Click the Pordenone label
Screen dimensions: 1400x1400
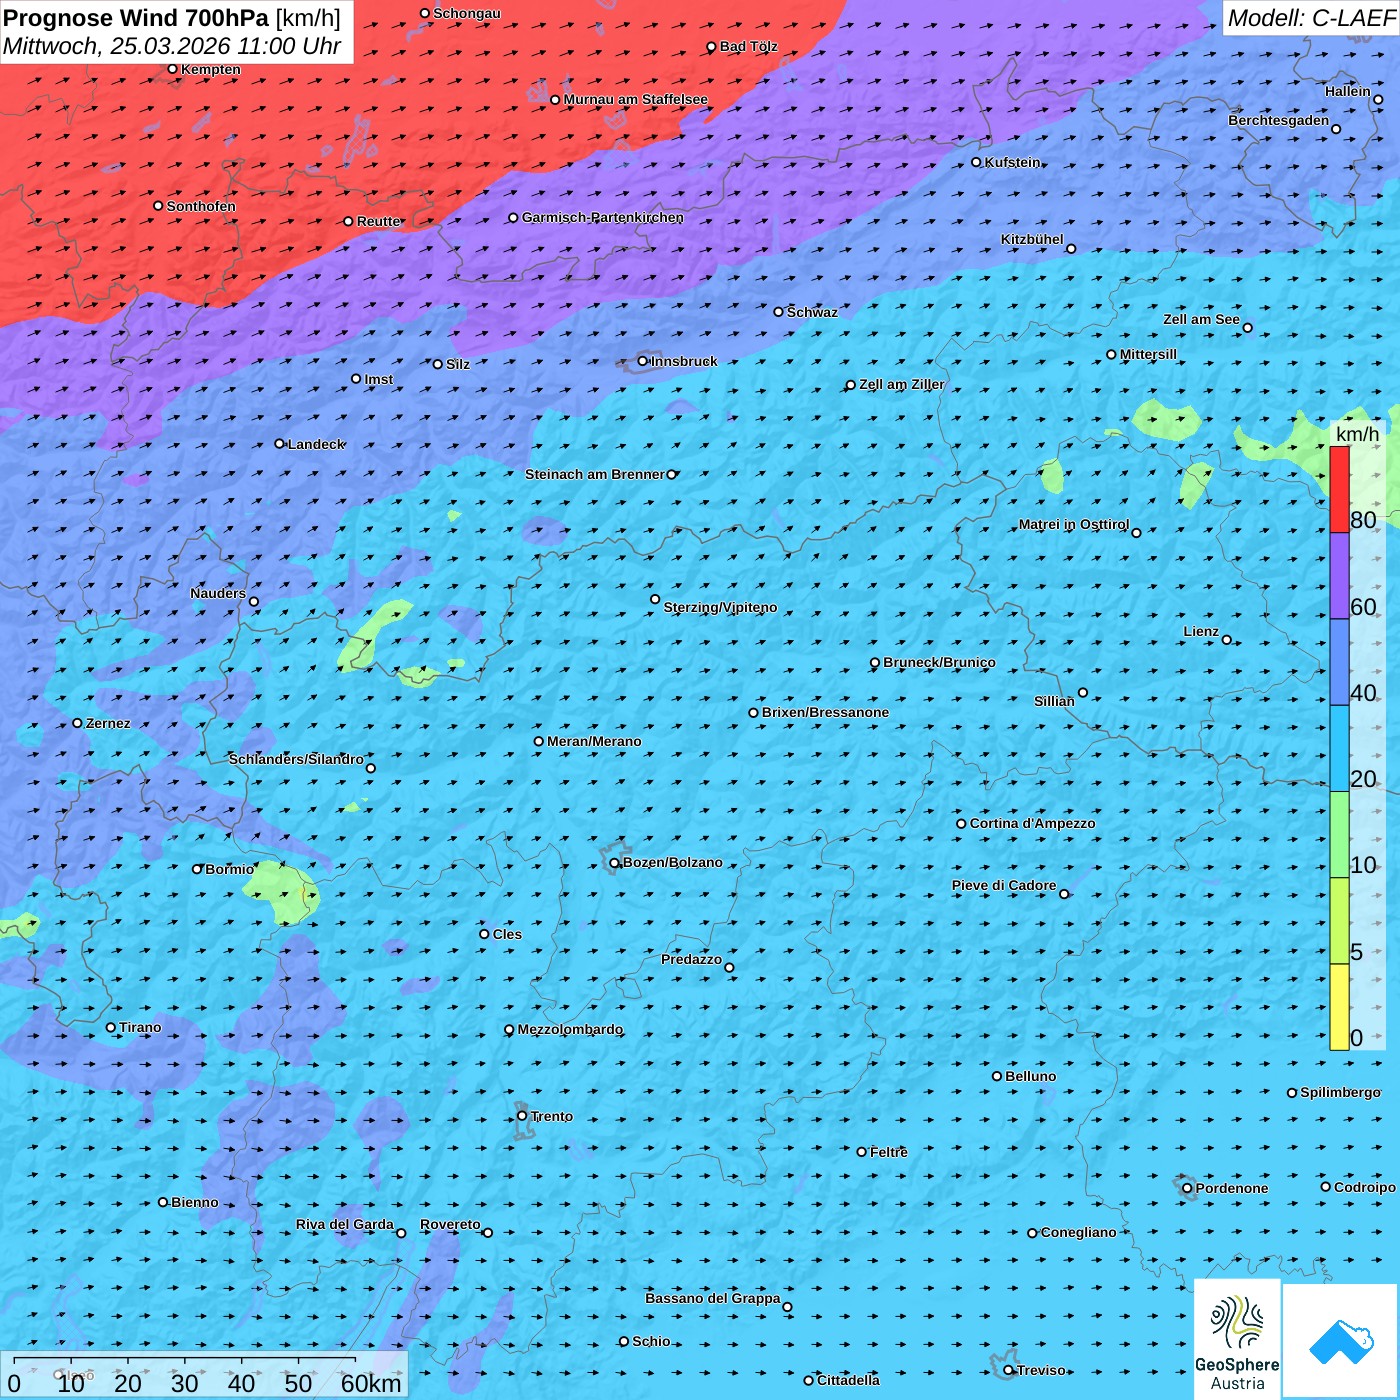coord(1232,1188)
